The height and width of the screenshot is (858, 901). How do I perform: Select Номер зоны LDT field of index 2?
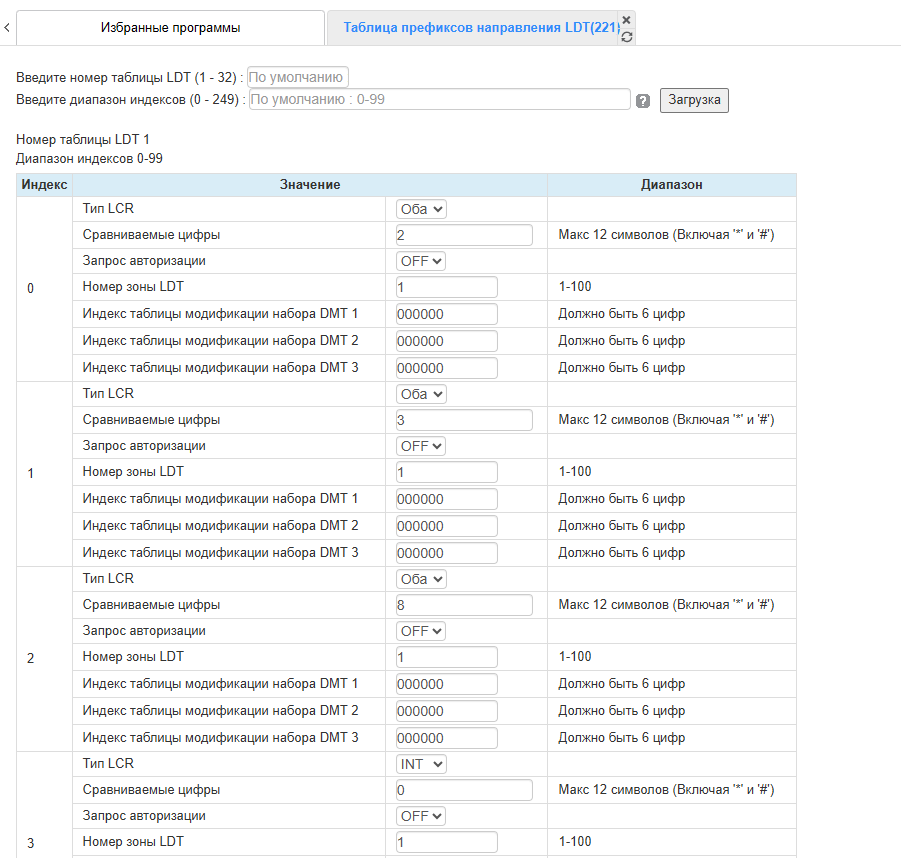pos(446,657)
